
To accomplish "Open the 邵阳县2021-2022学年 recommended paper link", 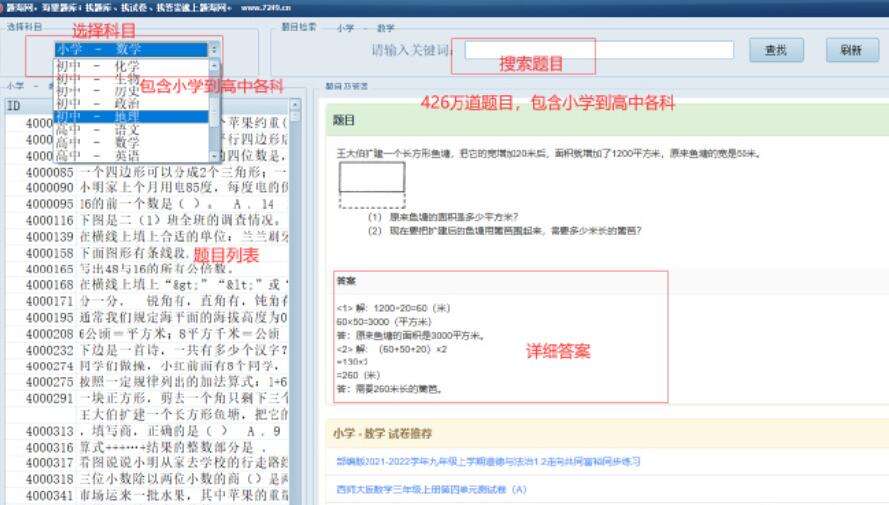I will click(x=489, y=461).
